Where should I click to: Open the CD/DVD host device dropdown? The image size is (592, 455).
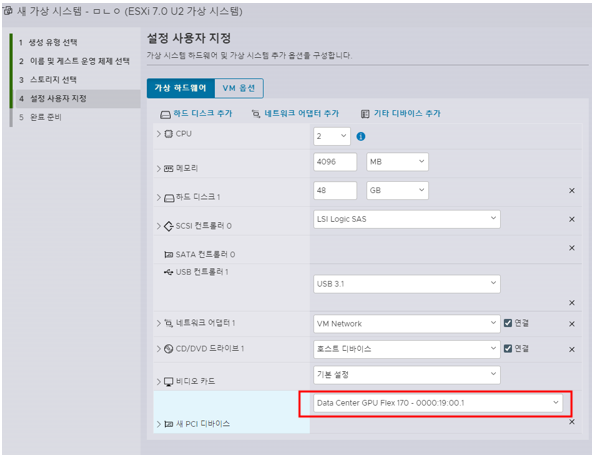point(407,349)
